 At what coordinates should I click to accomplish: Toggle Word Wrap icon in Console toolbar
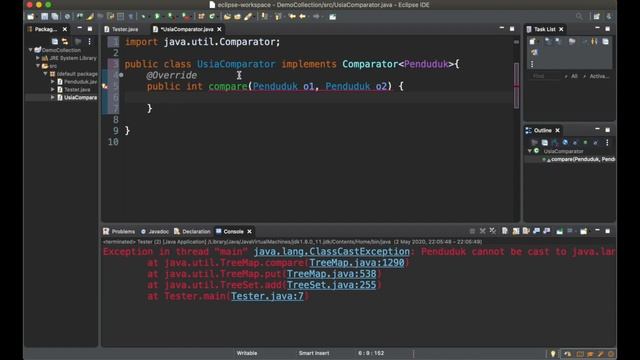(526, 231)
